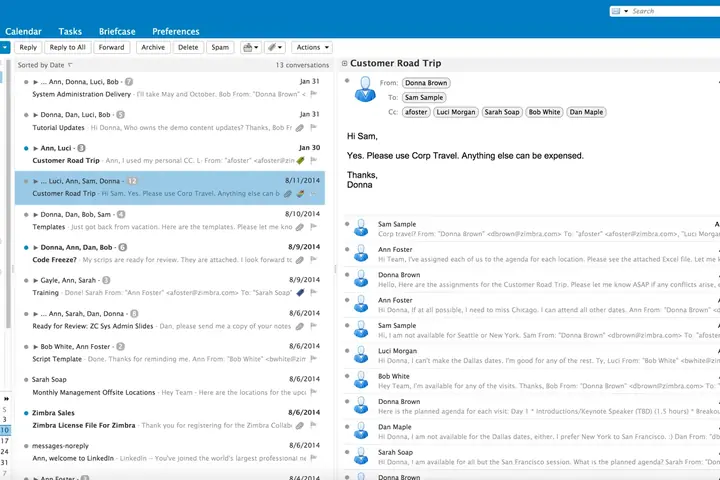Open the Move to folder dropdown in toolbar

pyautogui.click(x=251, y=47)
